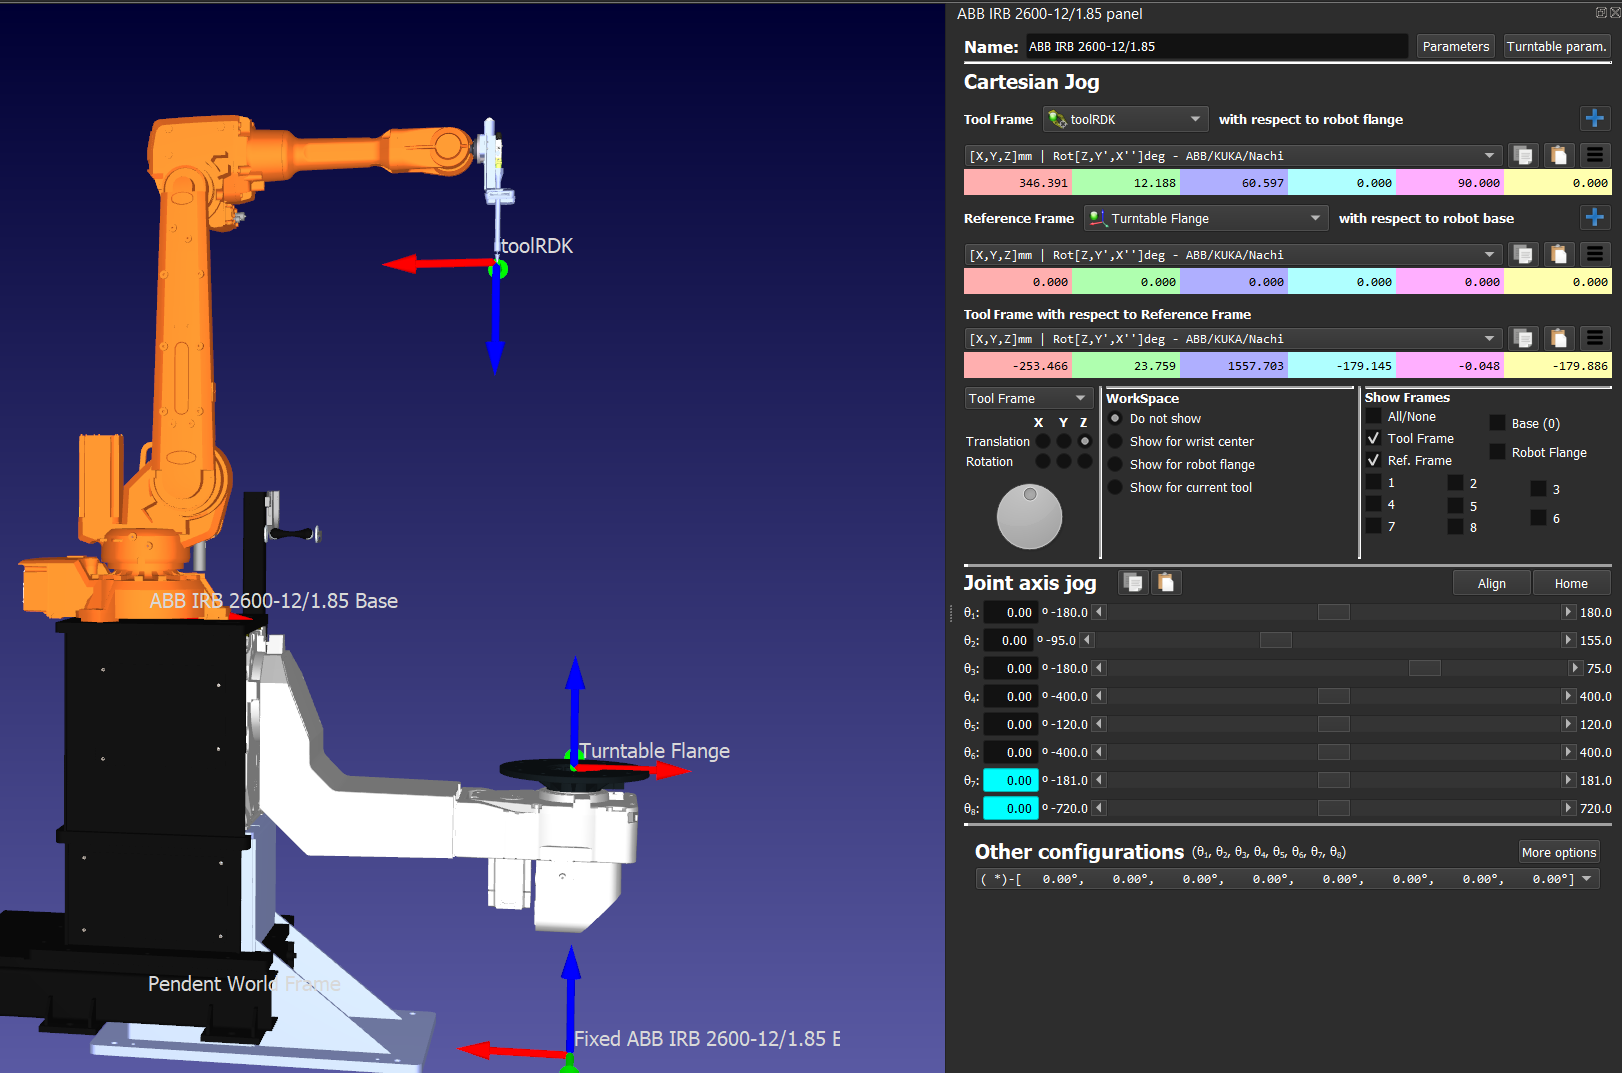Paste joint values in Joint axis jog
This screenshot has height=1073, width=1622.
pos(1166,583)
